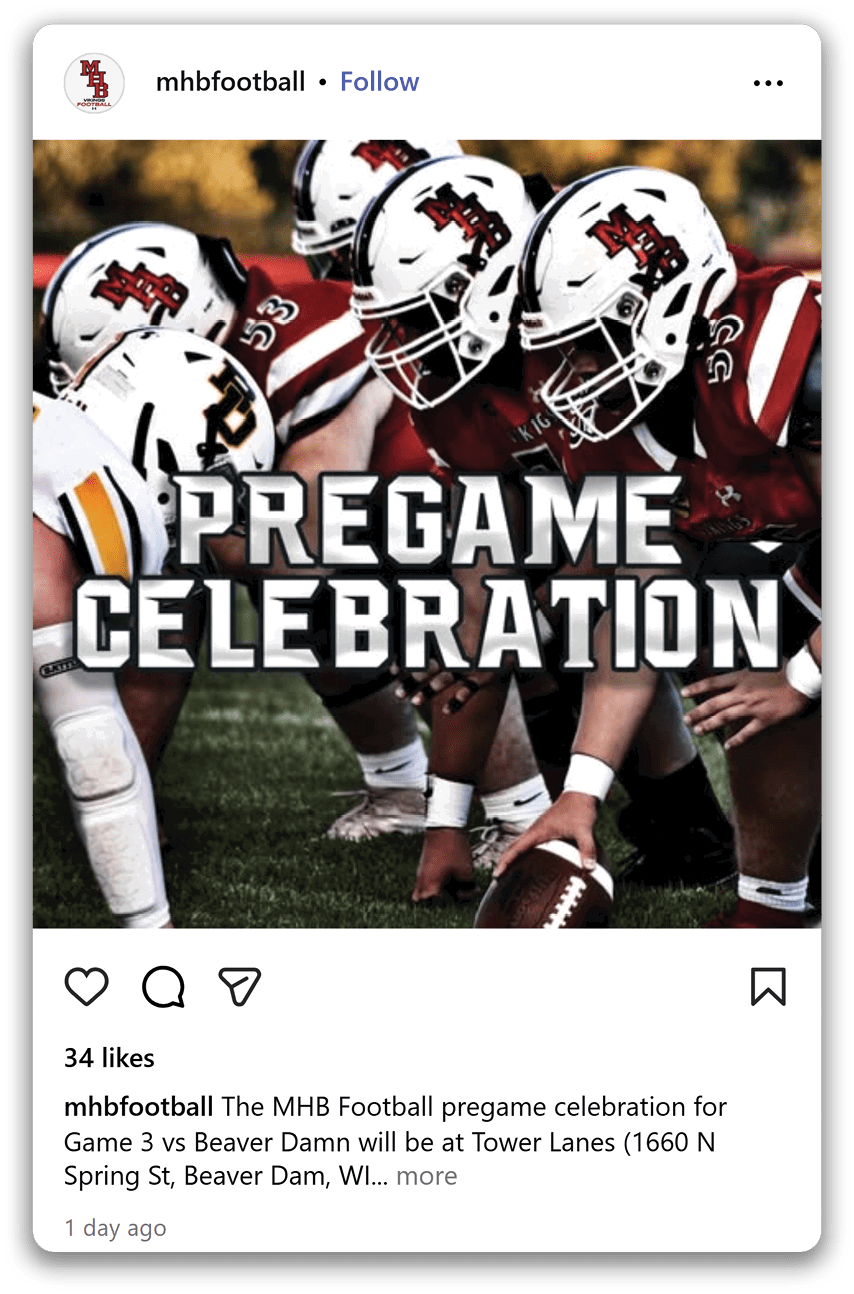The width and height of the screenshot is (854, 1294).
Task: Expand the caption using the "more" link
Action: 427,1176
